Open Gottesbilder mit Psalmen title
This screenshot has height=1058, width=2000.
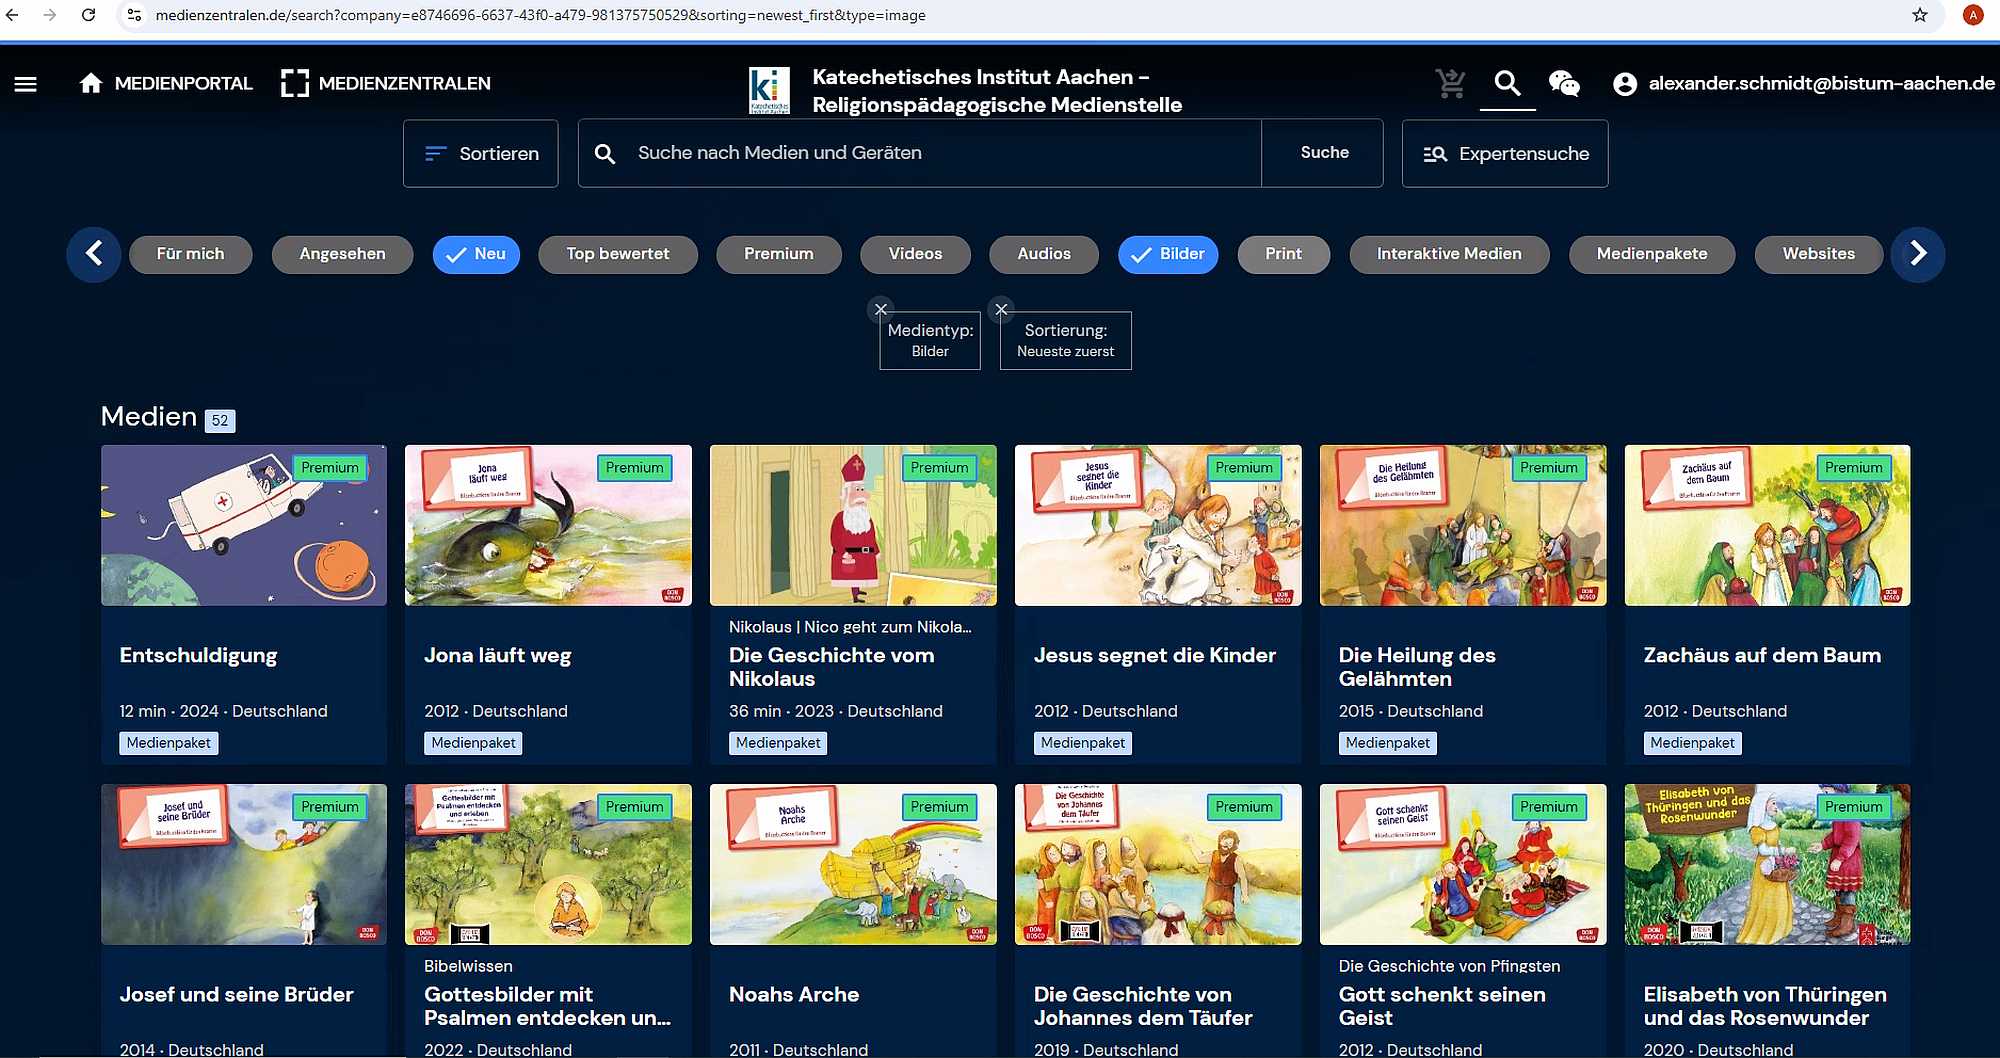[x=547, y=1006]
